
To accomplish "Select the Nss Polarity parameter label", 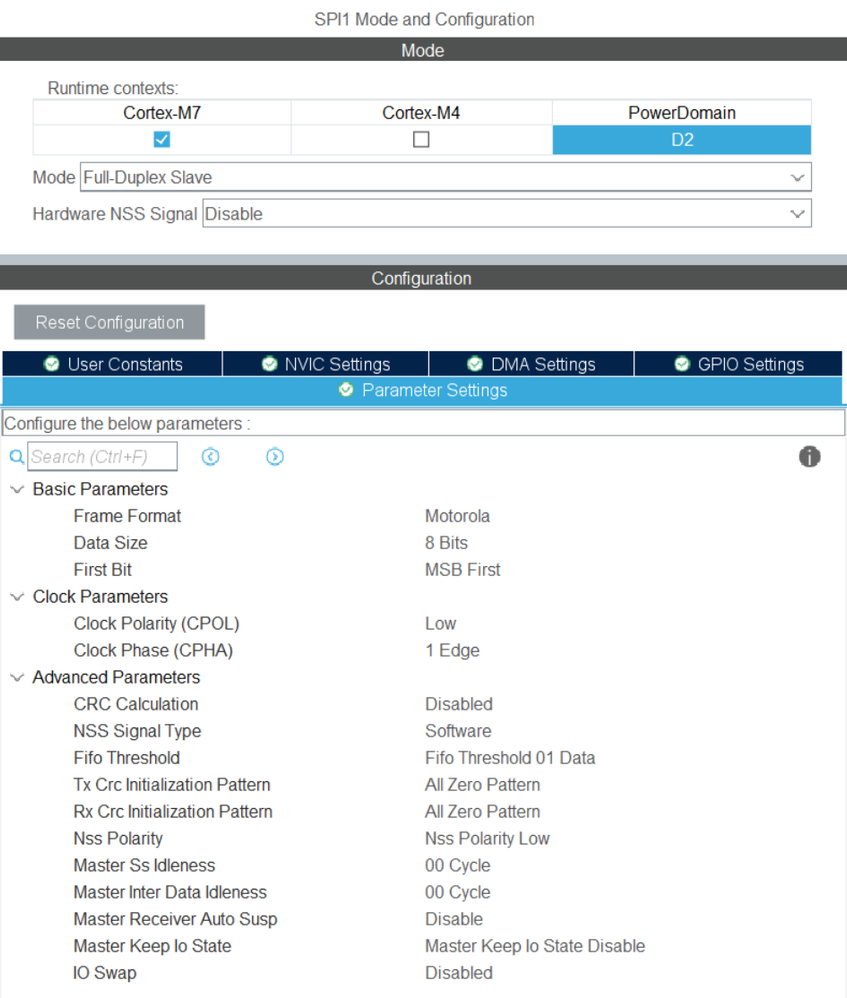I will (118, 839).
